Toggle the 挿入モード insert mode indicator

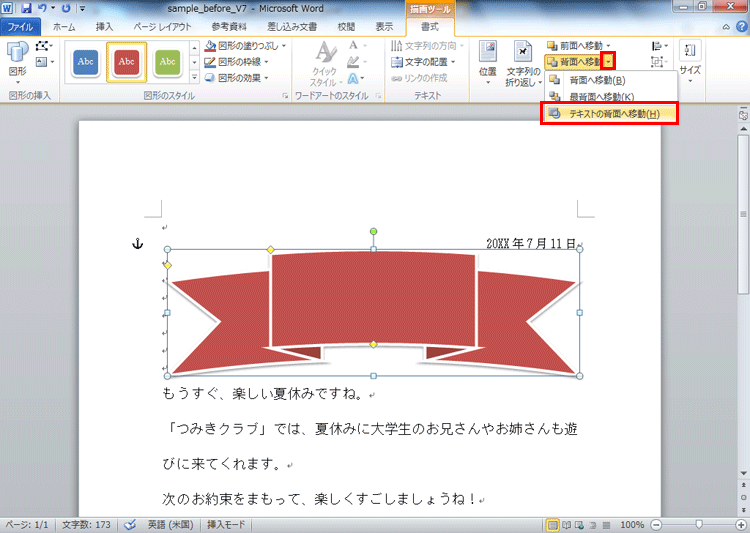(x=226, y=525)
